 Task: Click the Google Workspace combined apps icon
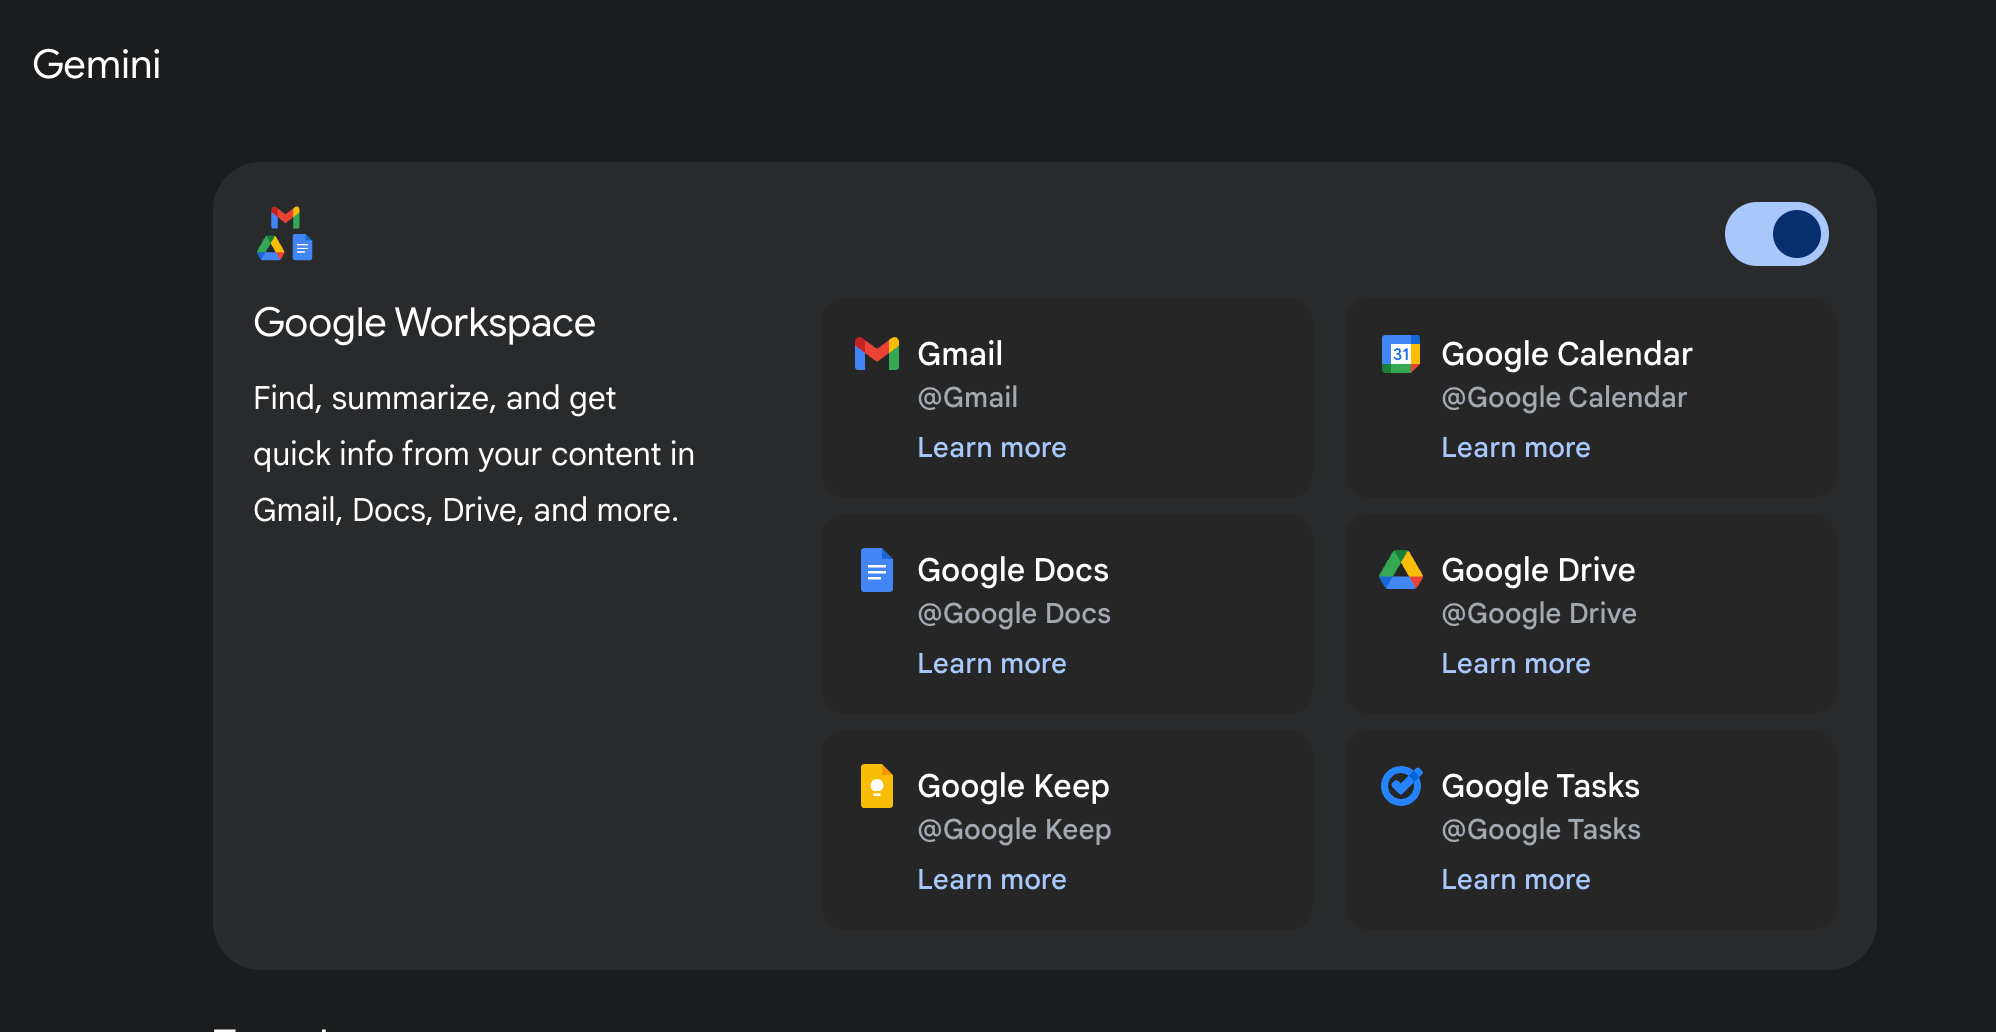tap(285, 234)
